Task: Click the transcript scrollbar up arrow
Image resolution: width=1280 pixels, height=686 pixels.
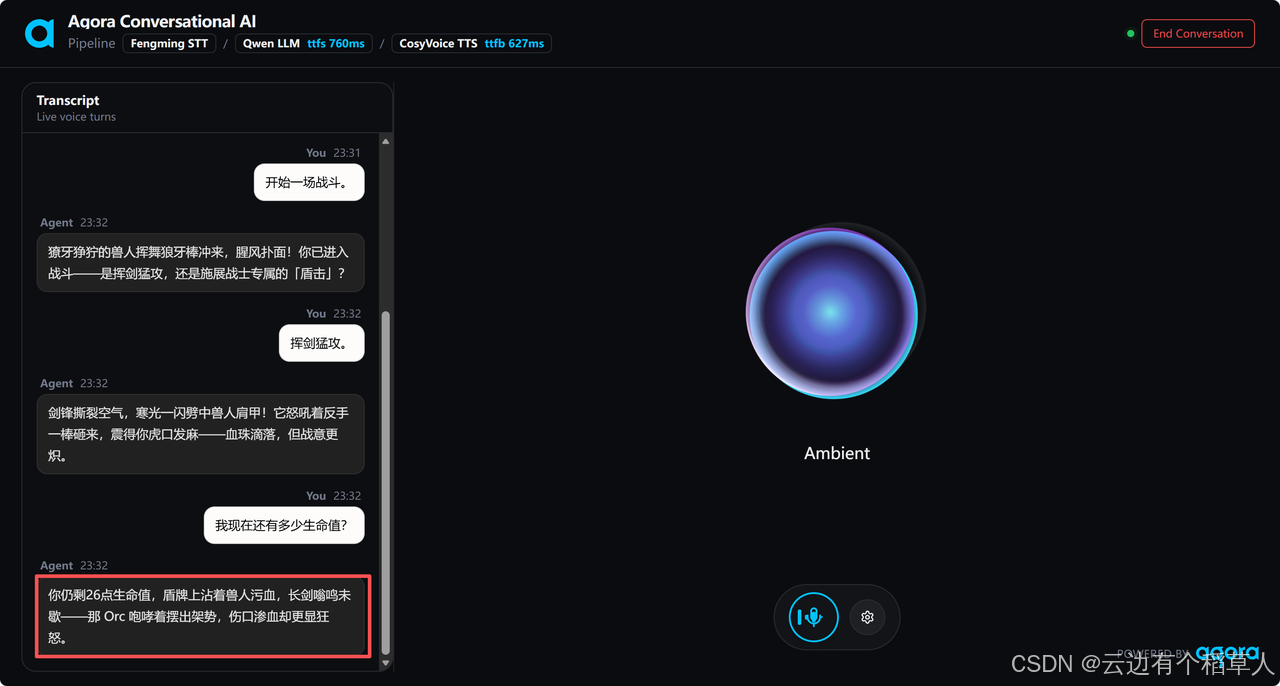Action: pos(386,141)
